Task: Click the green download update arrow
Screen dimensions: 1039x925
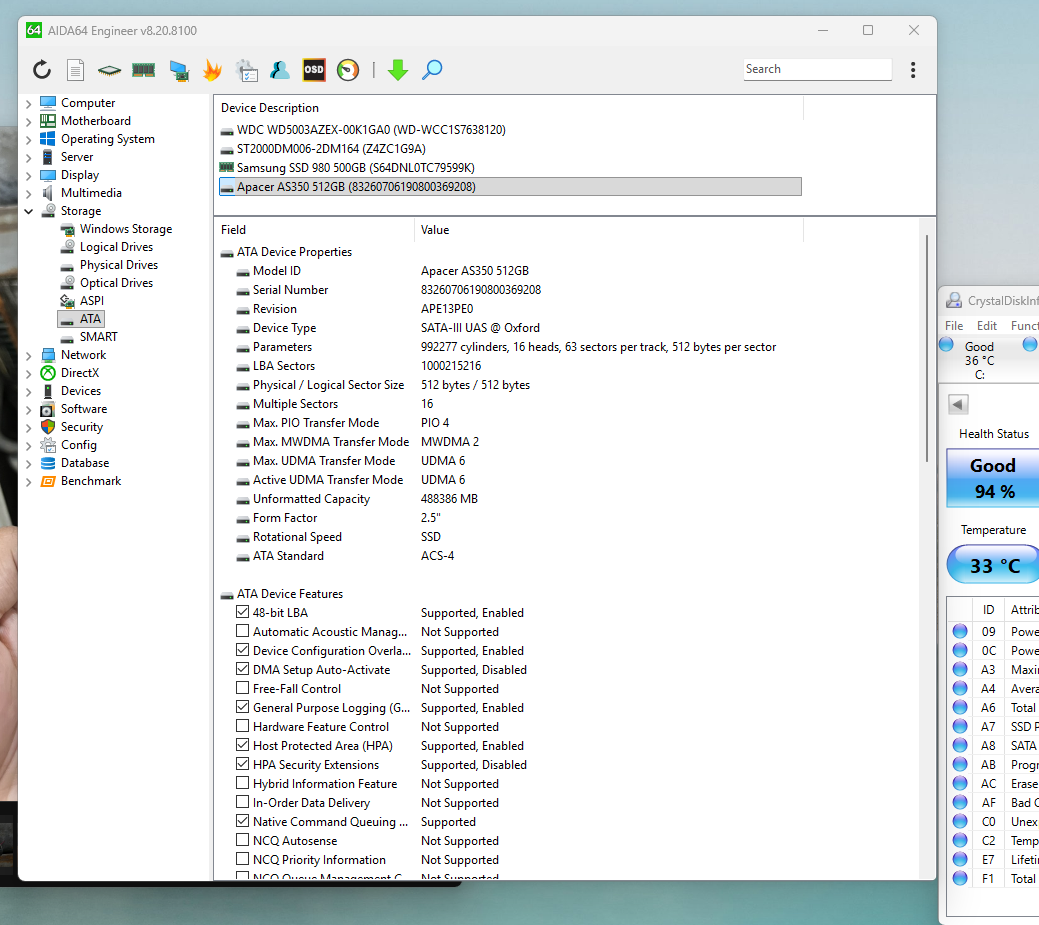Action: 398,70
